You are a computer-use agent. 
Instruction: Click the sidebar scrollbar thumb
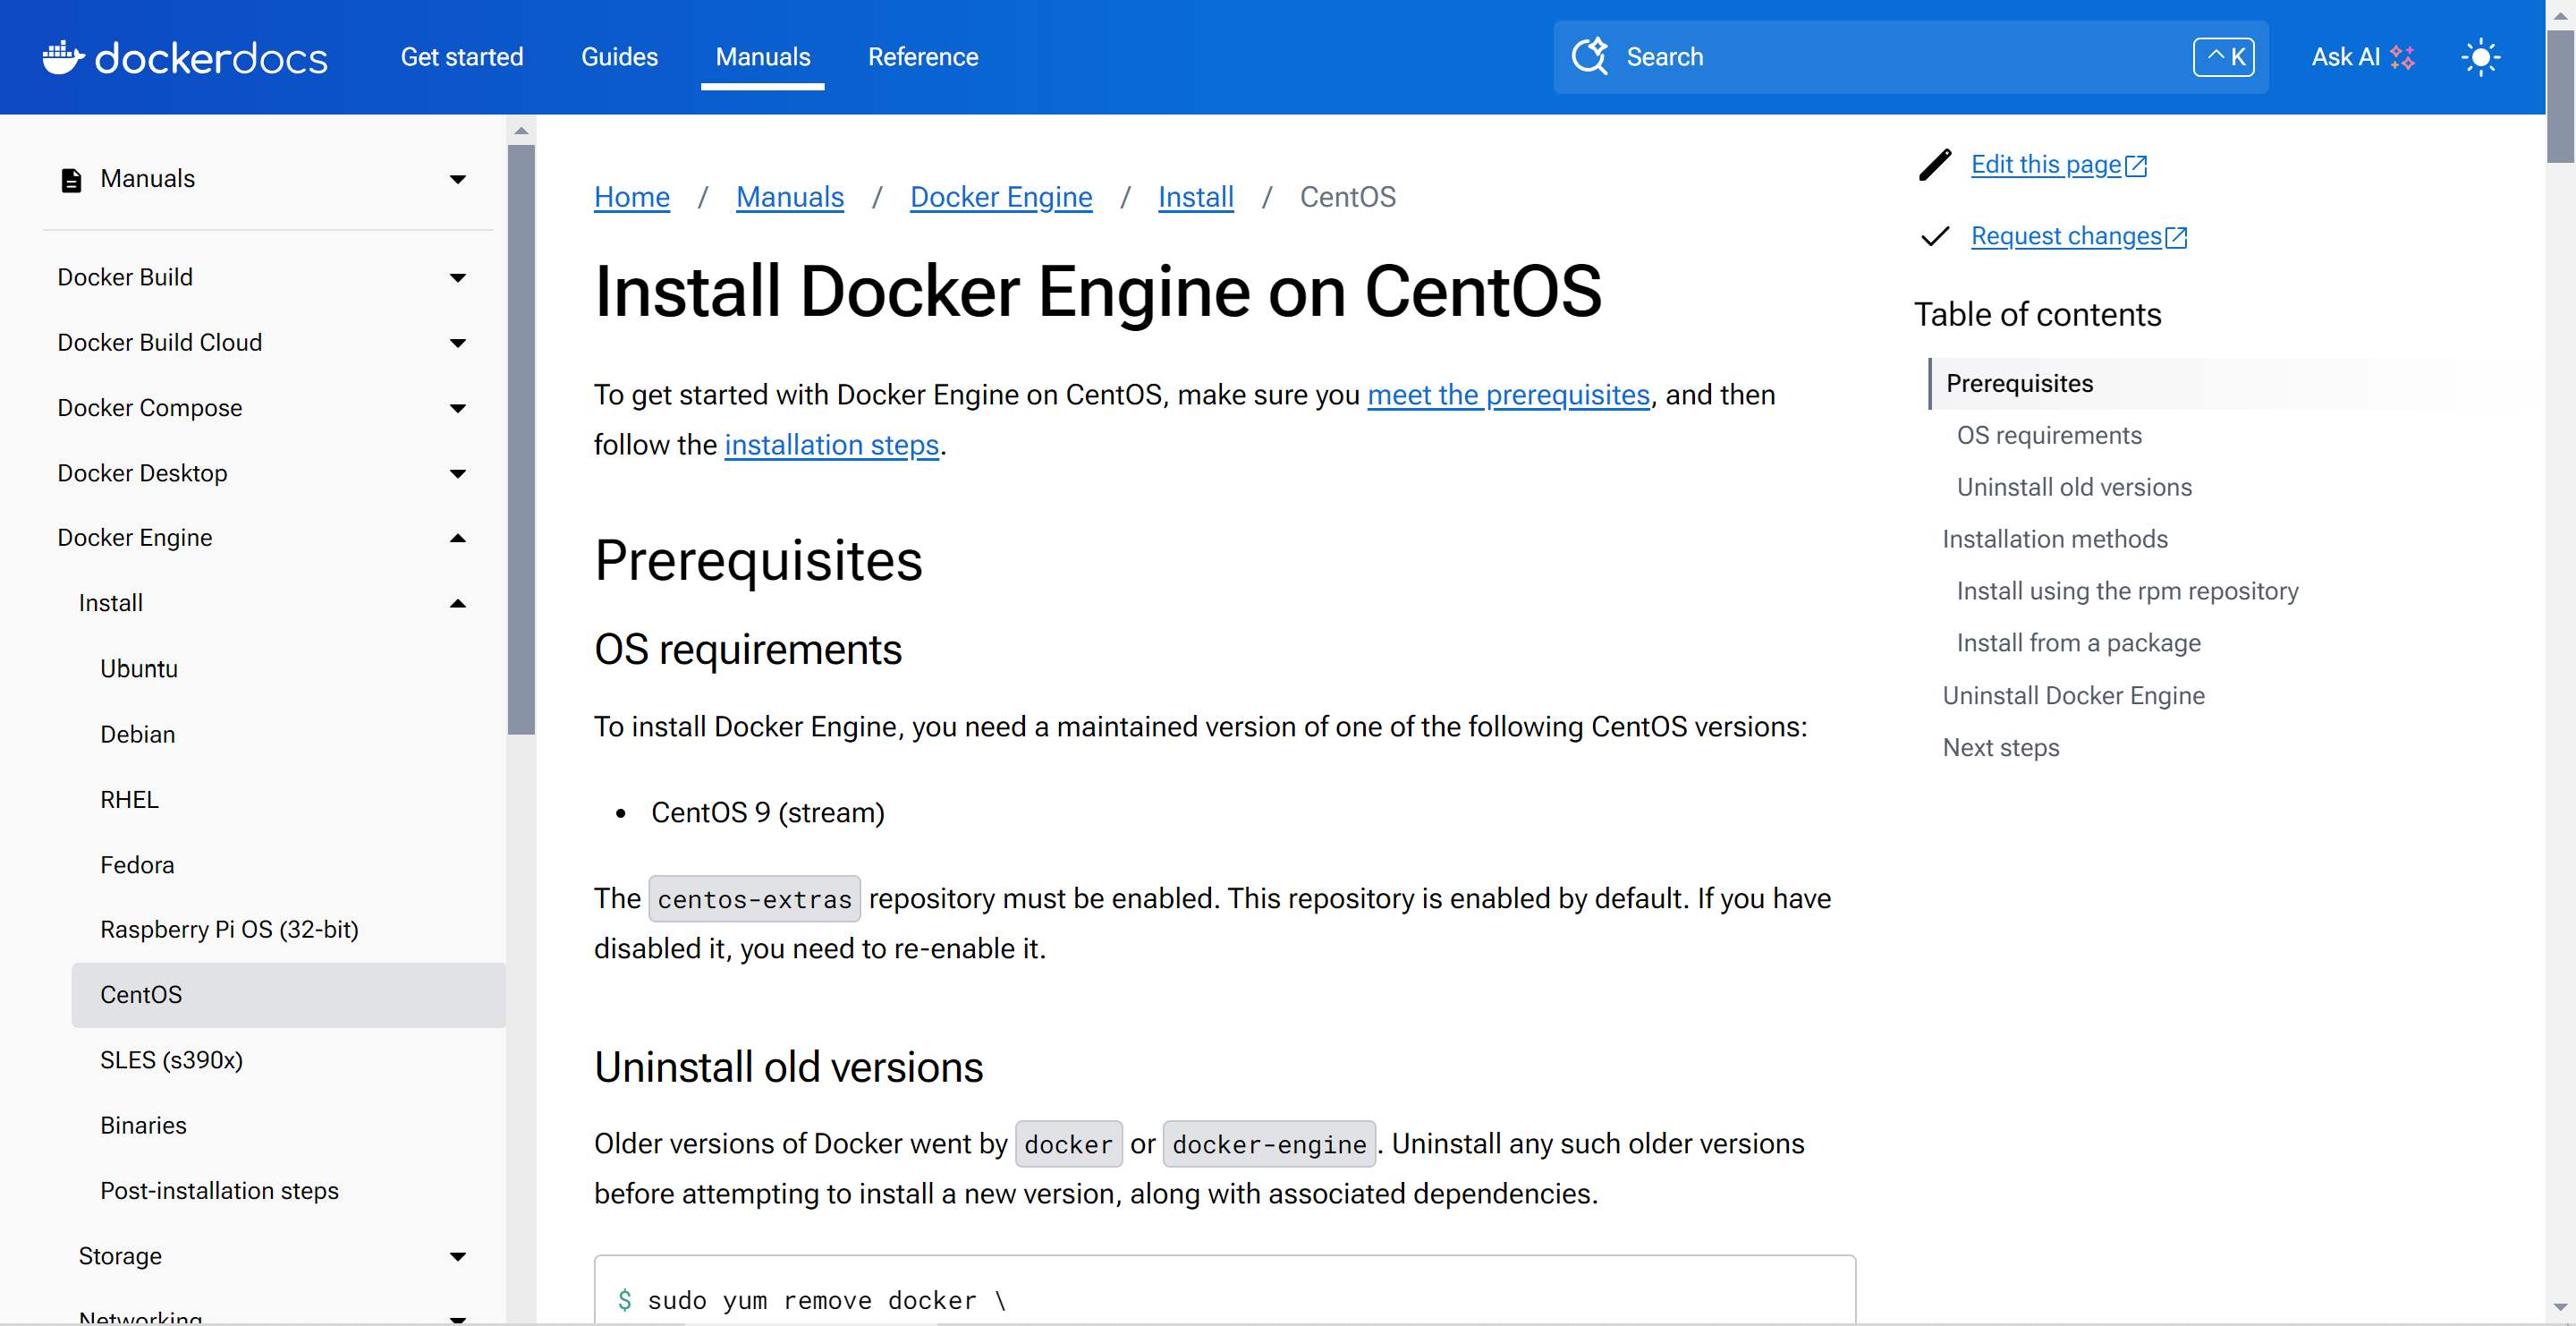tap(520, 440)
